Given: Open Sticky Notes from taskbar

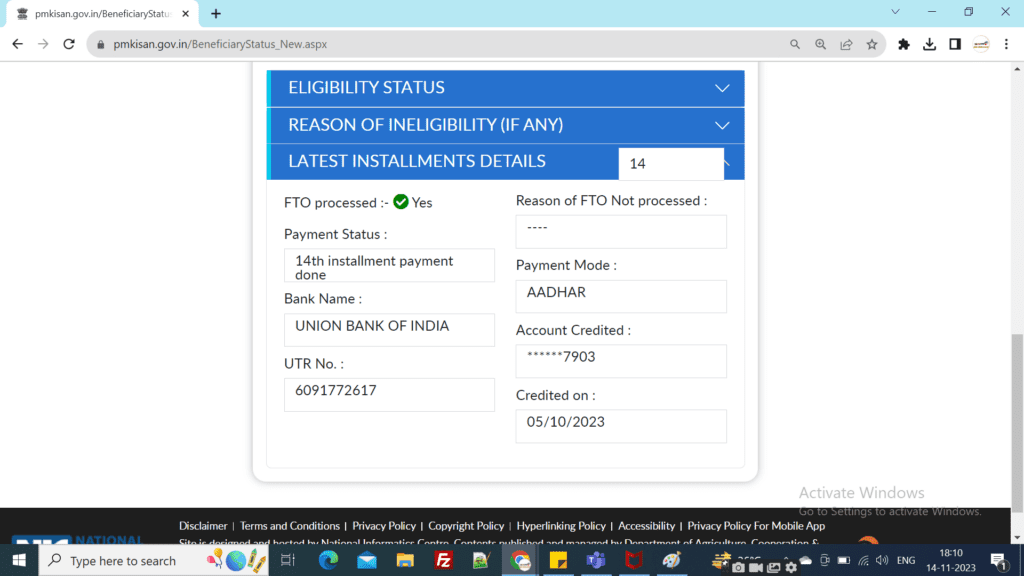Looking at the screenshot, I should tap(558, 560).
